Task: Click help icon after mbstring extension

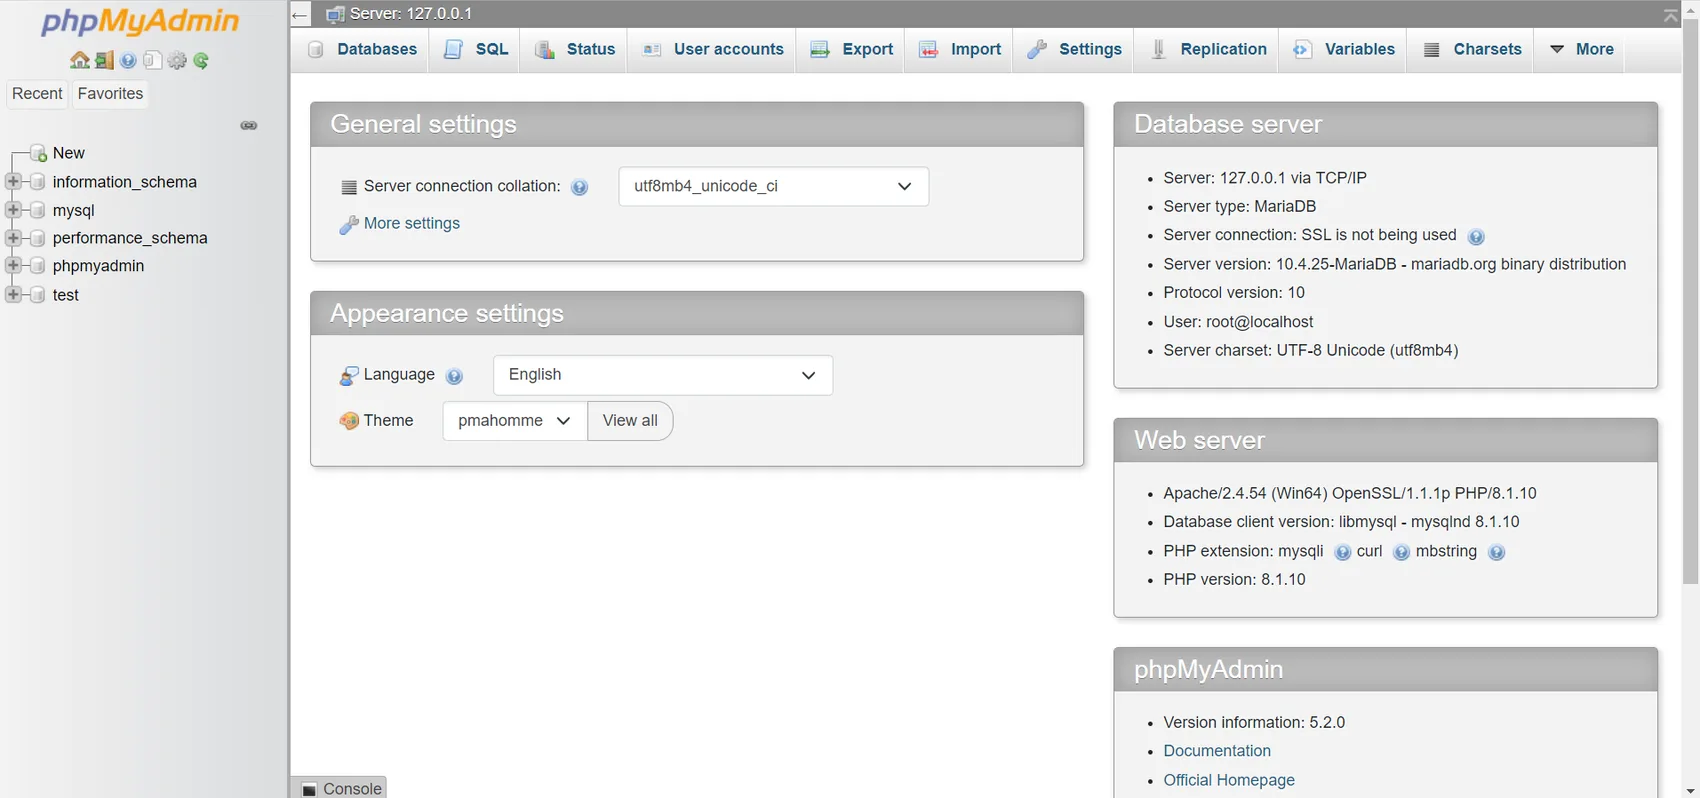Action: point(1496,552)
